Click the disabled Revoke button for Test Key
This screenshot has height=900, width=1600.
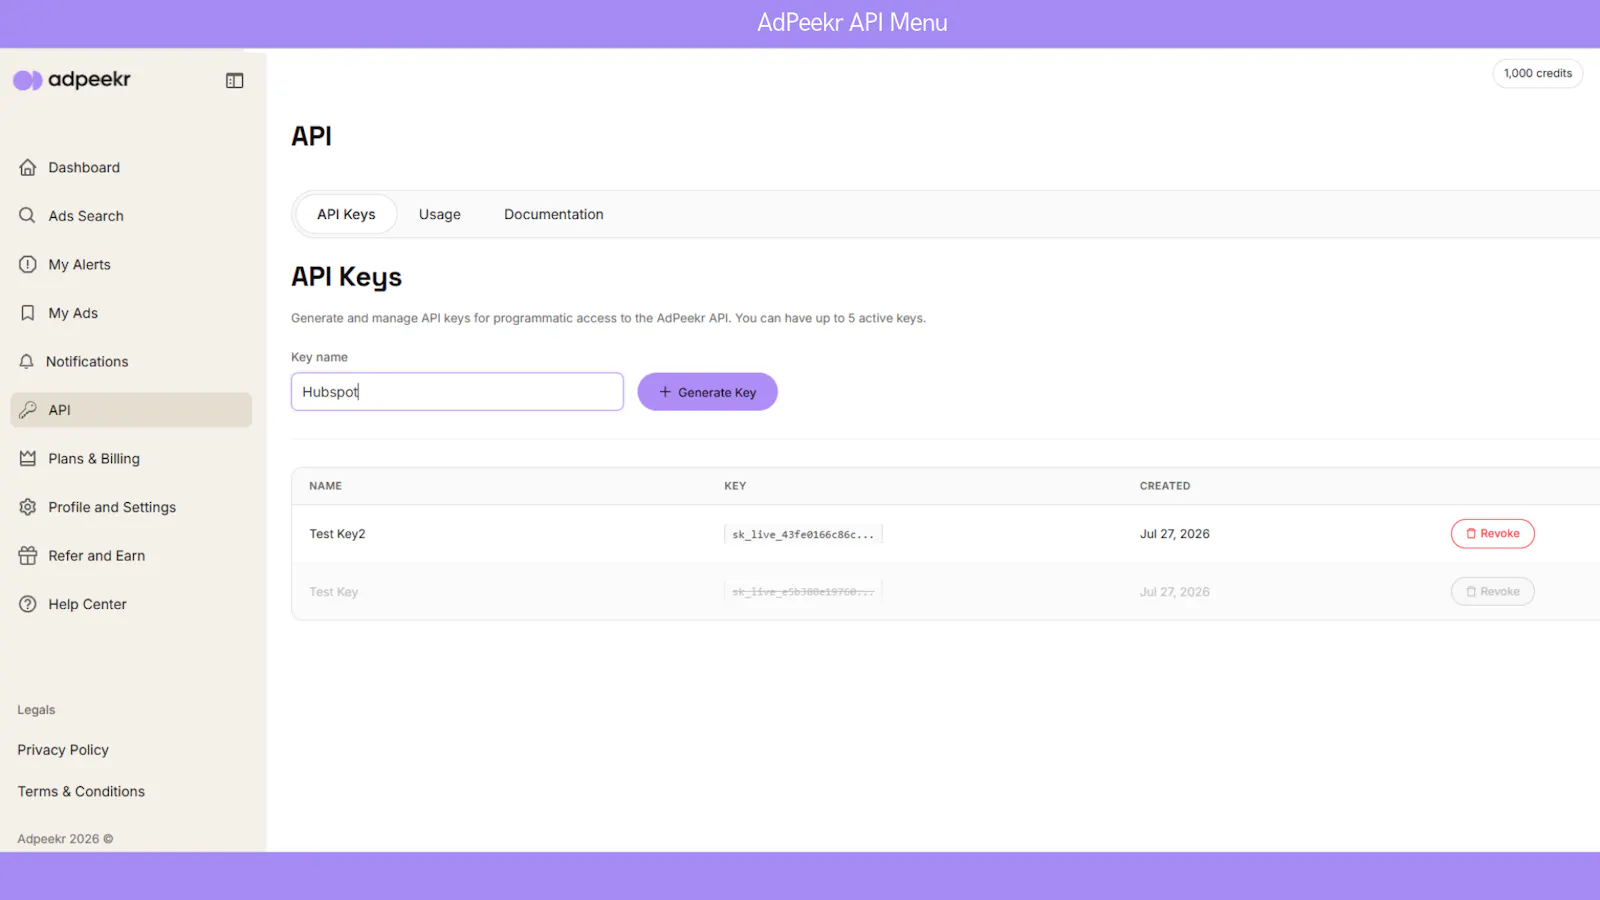point(1492,592)
